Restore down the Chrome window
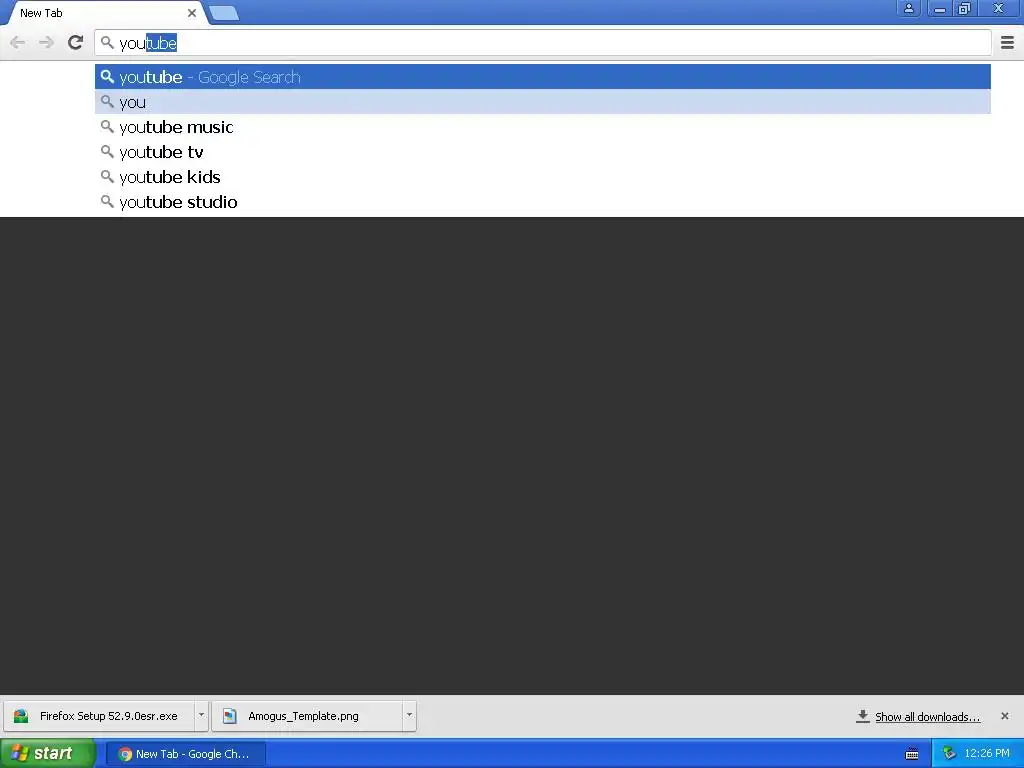 pos(964,8)
